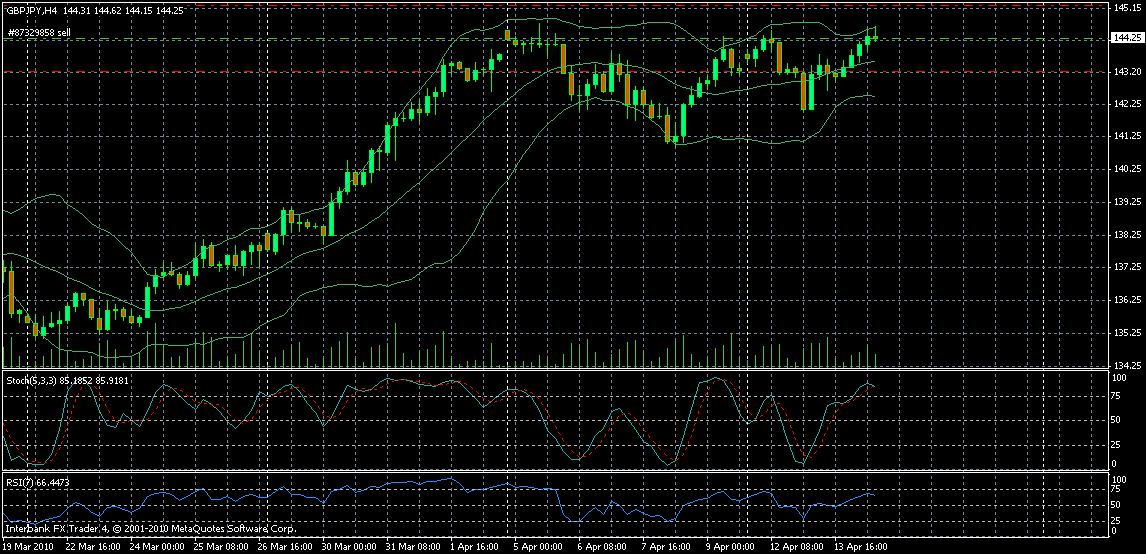The width and height of the screenshot is (1146, 554).
Task: Click the 50 level on Stochastic scale
Action: pyautogui.click(x=1117, y=420)
